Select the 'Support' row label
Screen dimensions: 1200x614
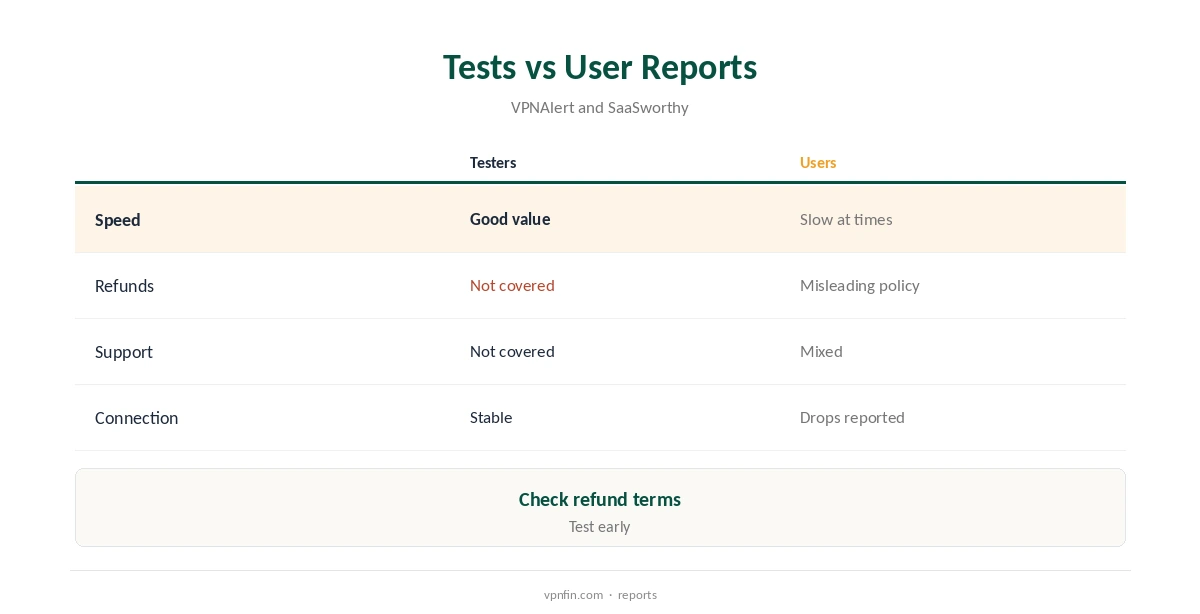click(x=124, y=352)
